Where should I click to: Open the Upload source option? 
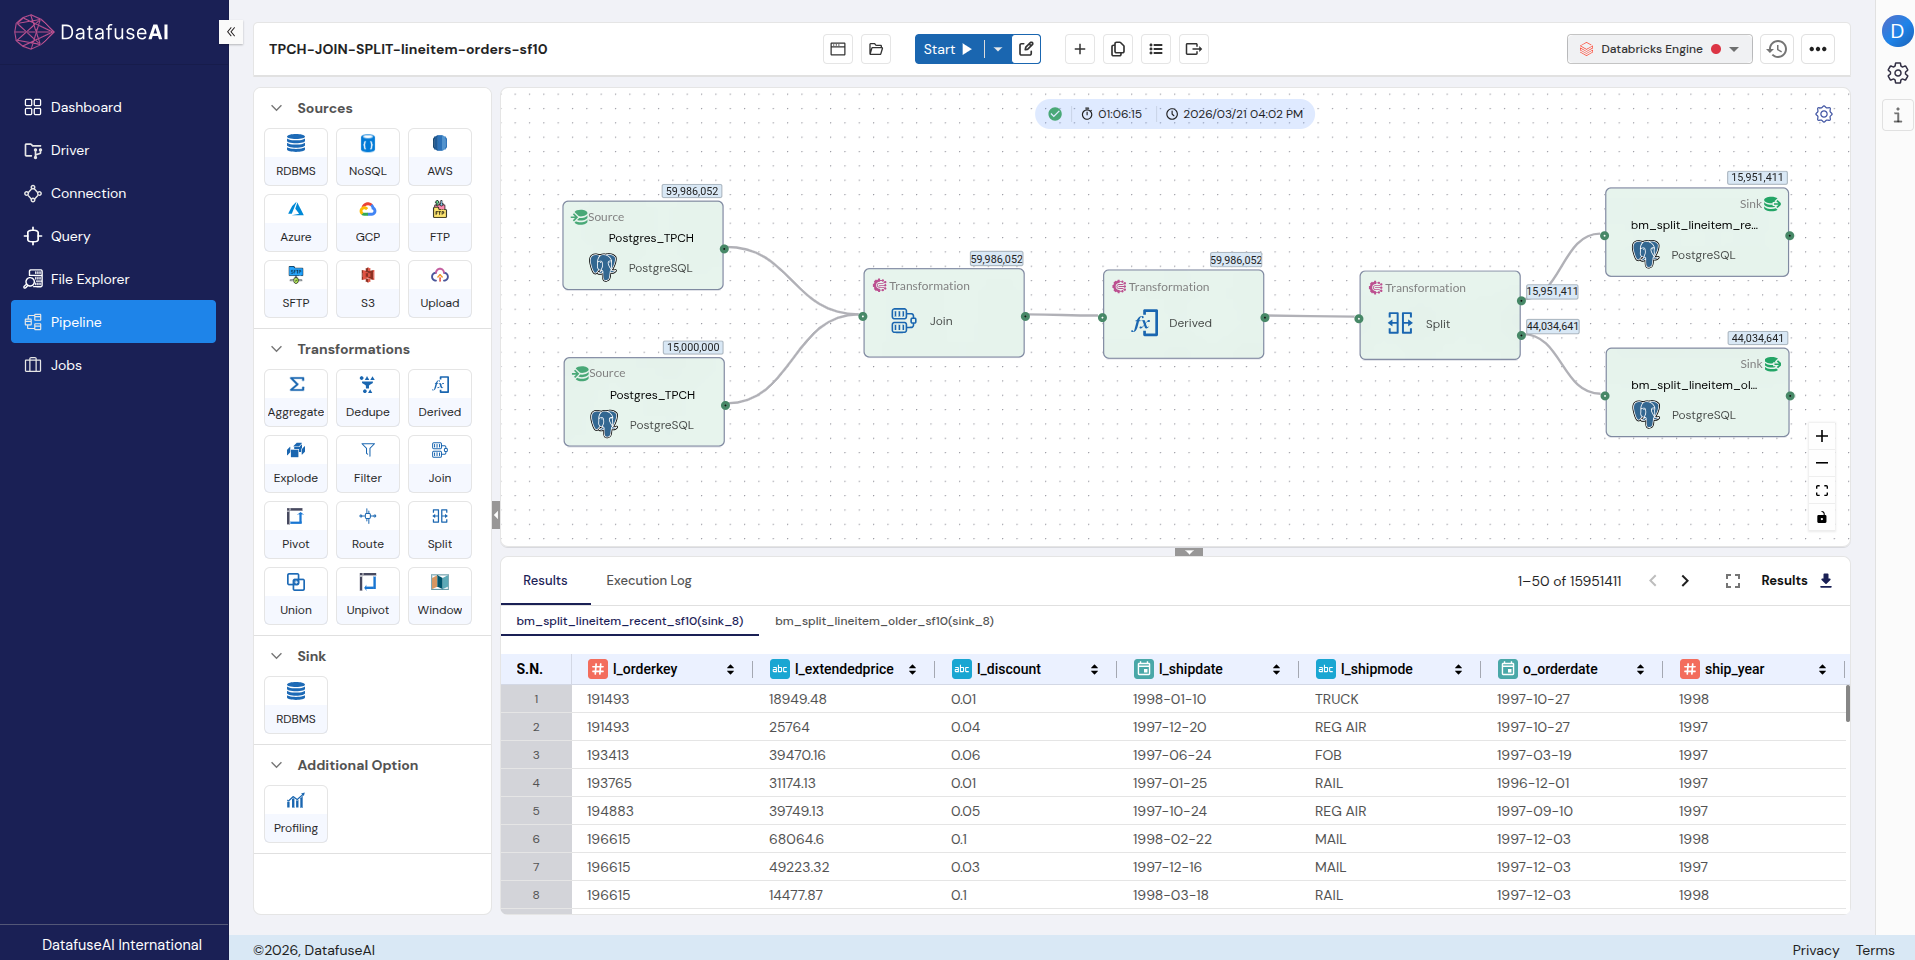(x=440, y=288)
